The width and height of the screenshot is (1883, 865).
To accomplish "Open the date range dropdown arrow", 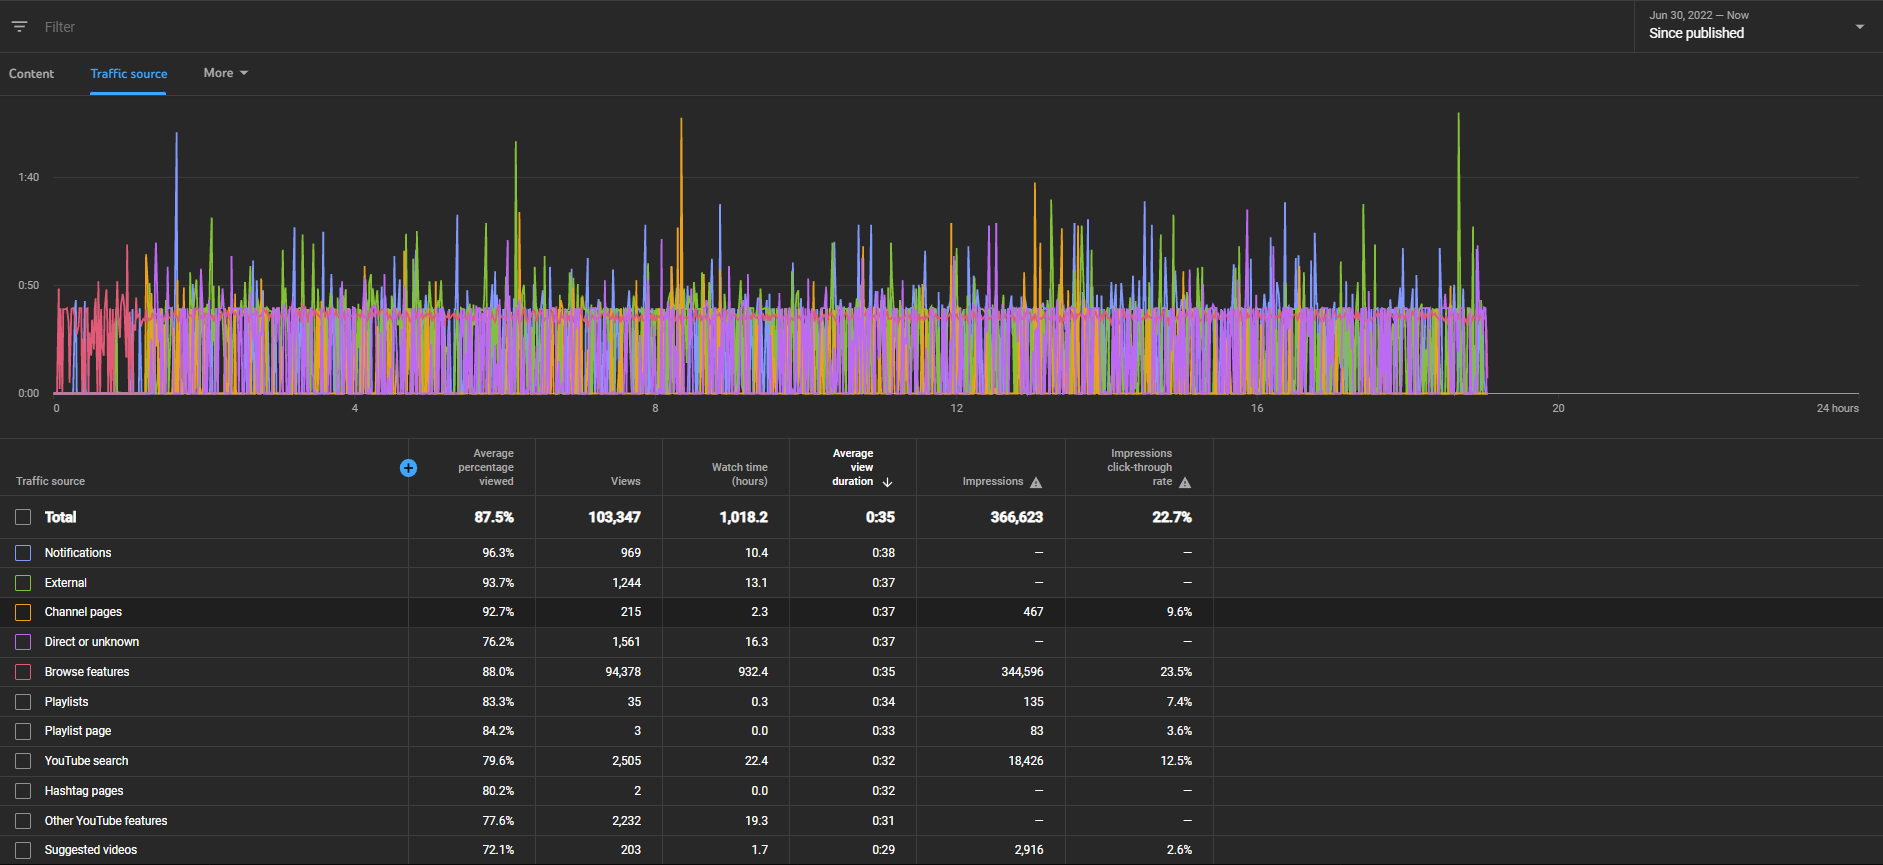I will [x=1860, y=27].
